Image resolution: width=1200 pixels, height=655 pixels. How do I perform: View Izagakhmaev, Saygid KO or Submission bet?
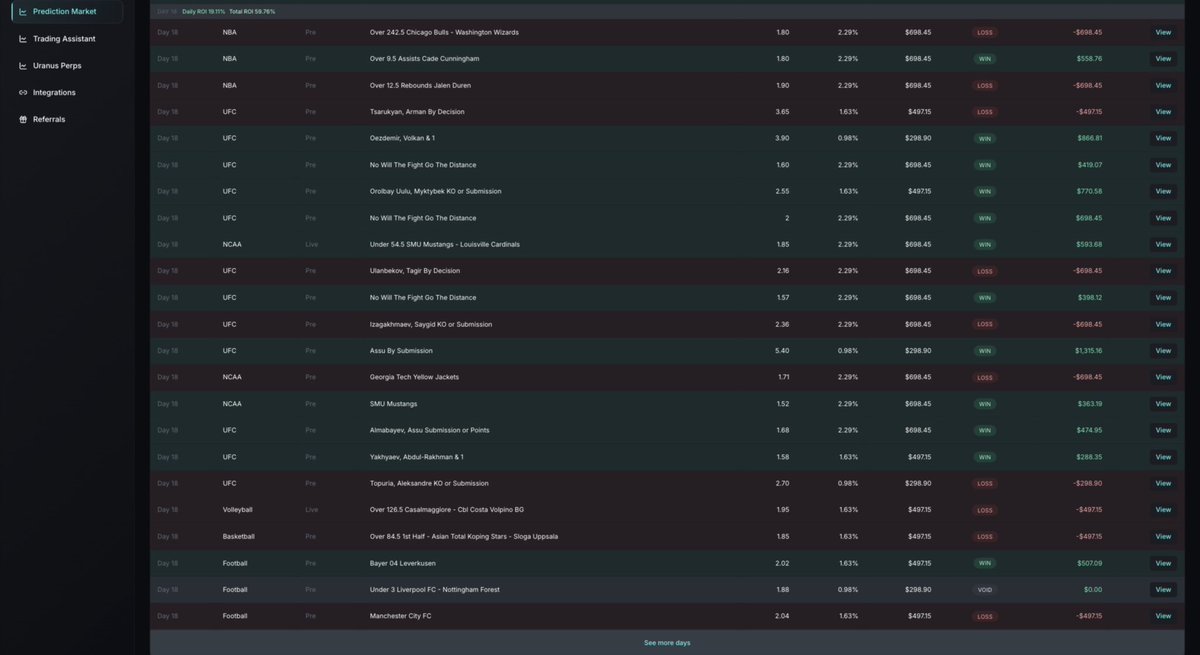[x=1163, y=324]
